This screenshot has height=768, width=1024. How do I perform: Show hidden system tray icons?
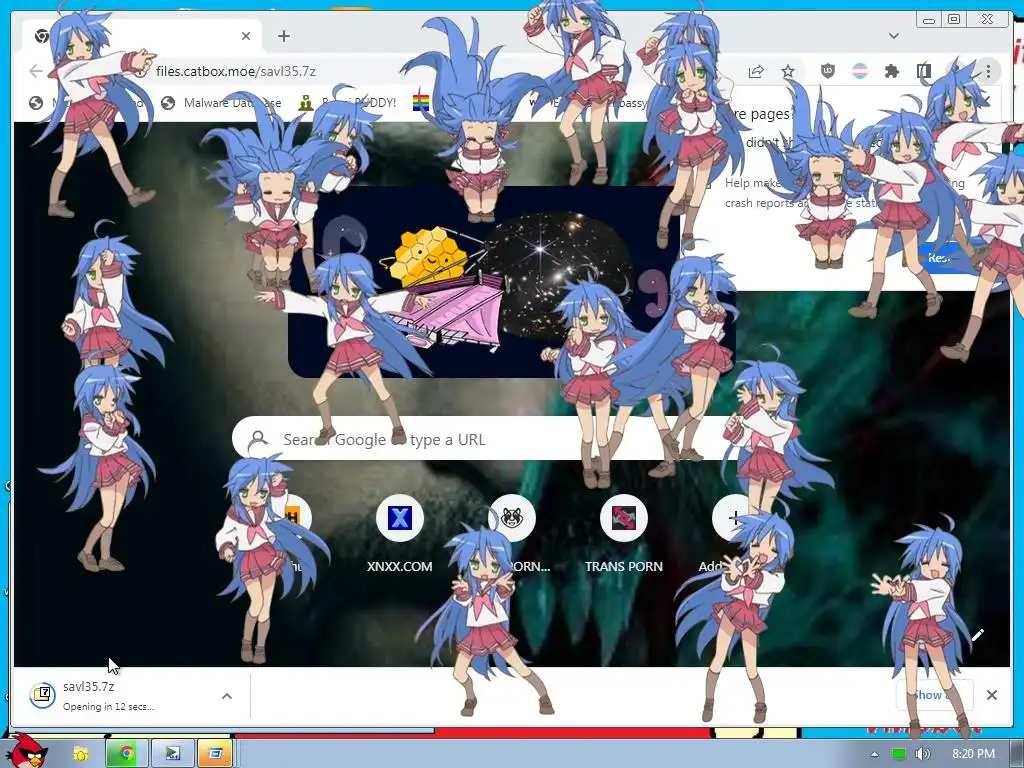pyautogui.click(x=874, y=754)
